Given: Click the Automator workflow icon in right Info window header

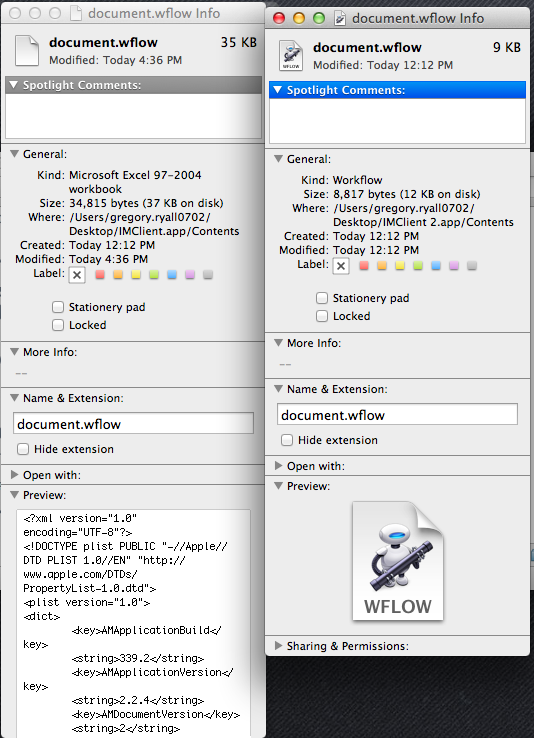Looking at the screenshot, I should [x=291, y=56].
